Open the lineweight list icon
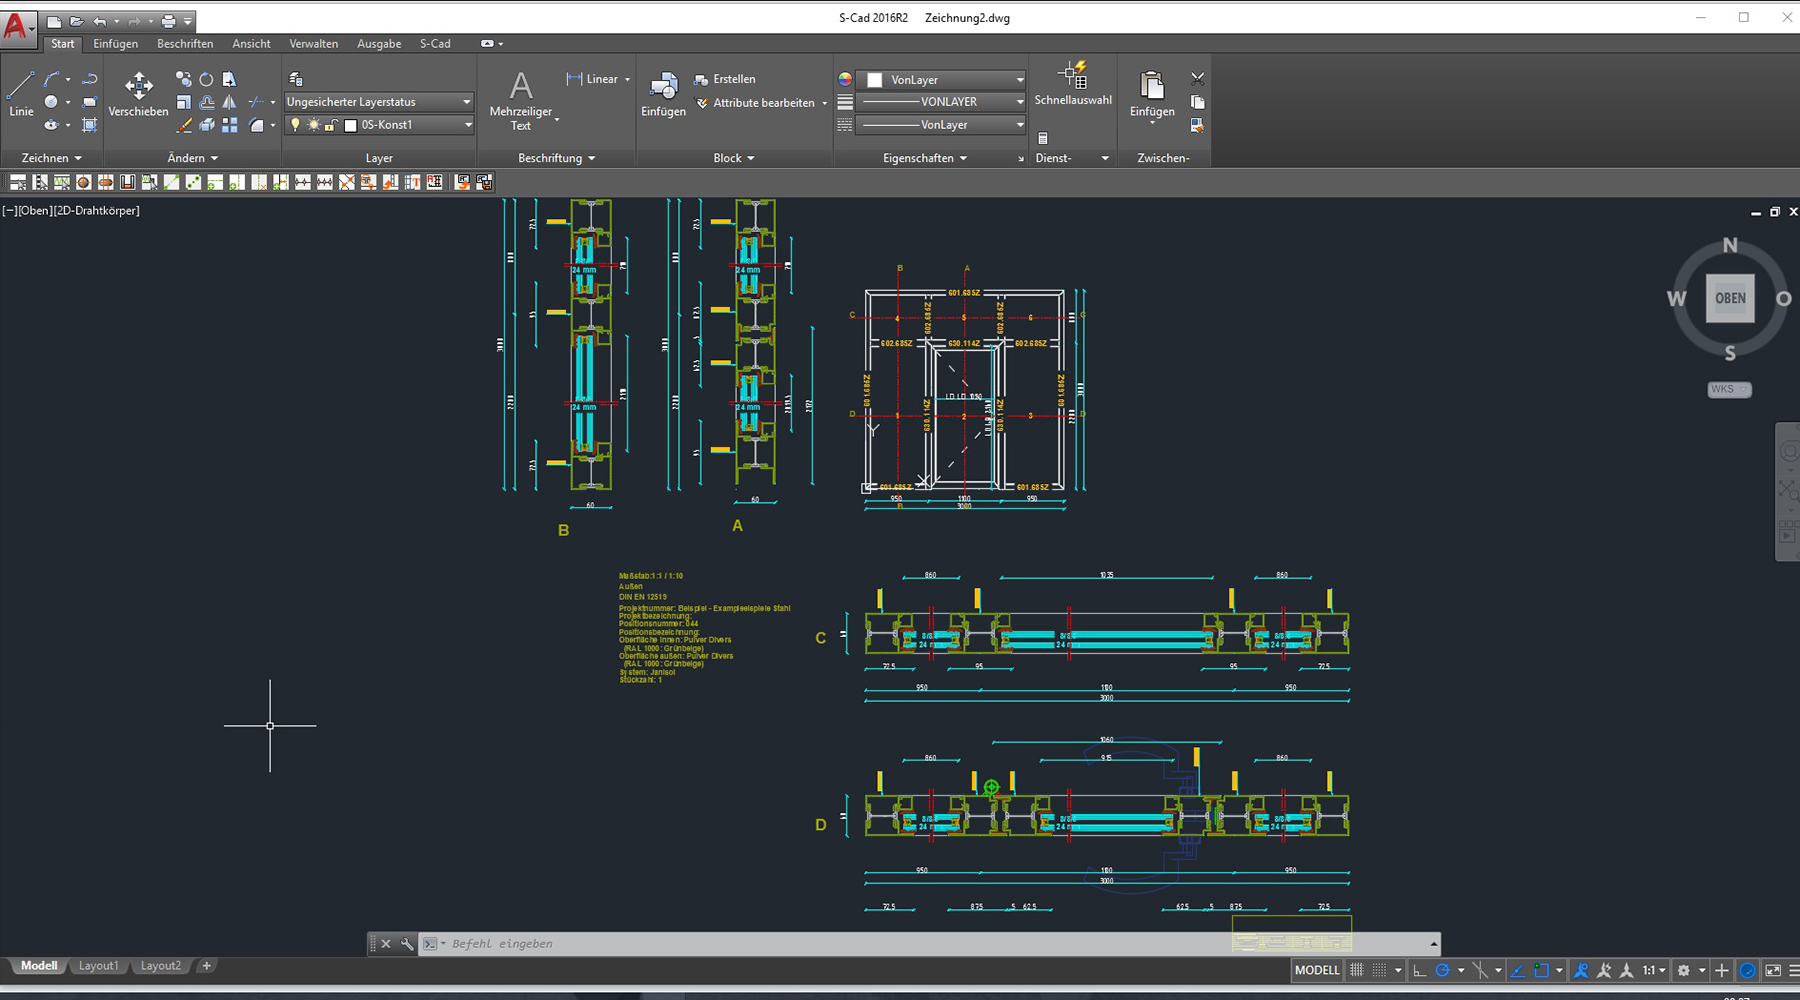 (845, 102)
